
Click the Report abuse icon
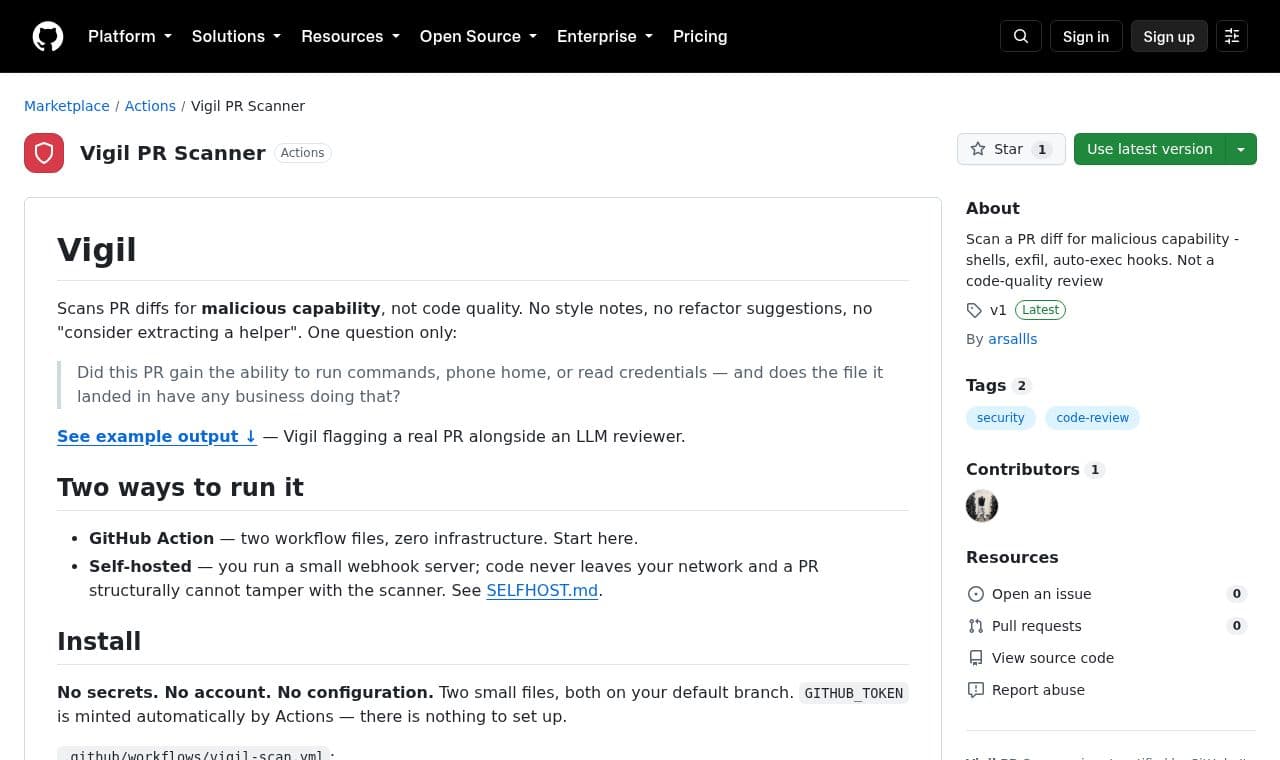pyautogui.click(x=976, y=690)
